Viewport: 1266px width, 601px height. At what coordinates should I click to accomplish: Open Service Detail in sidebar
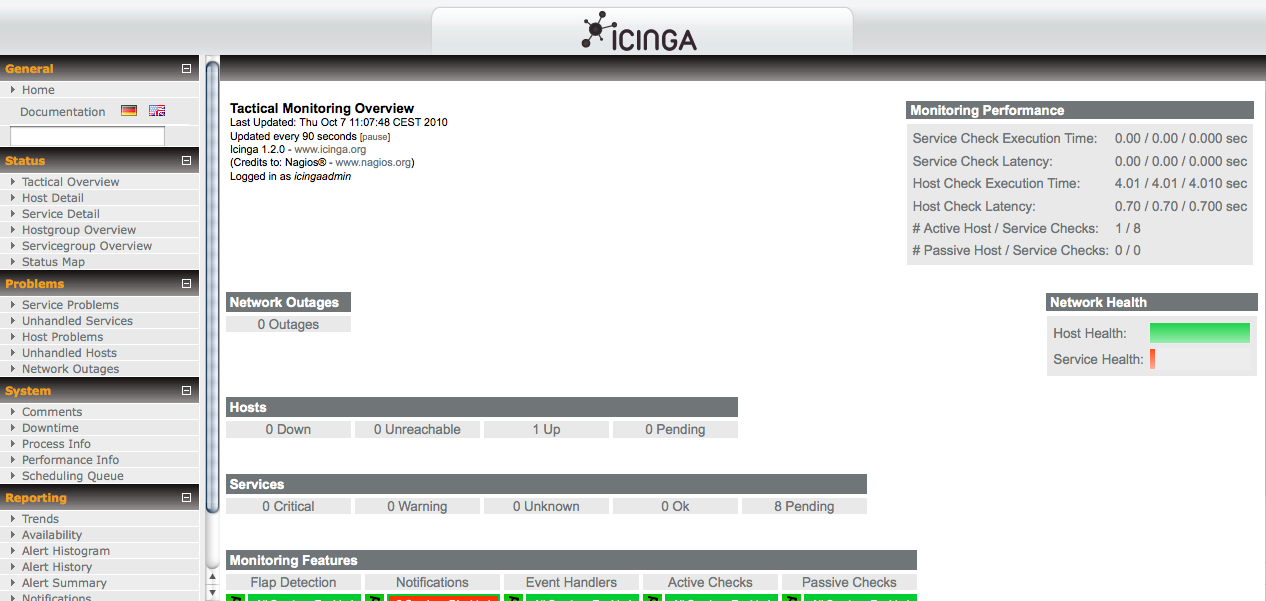(x=61, y=214)
